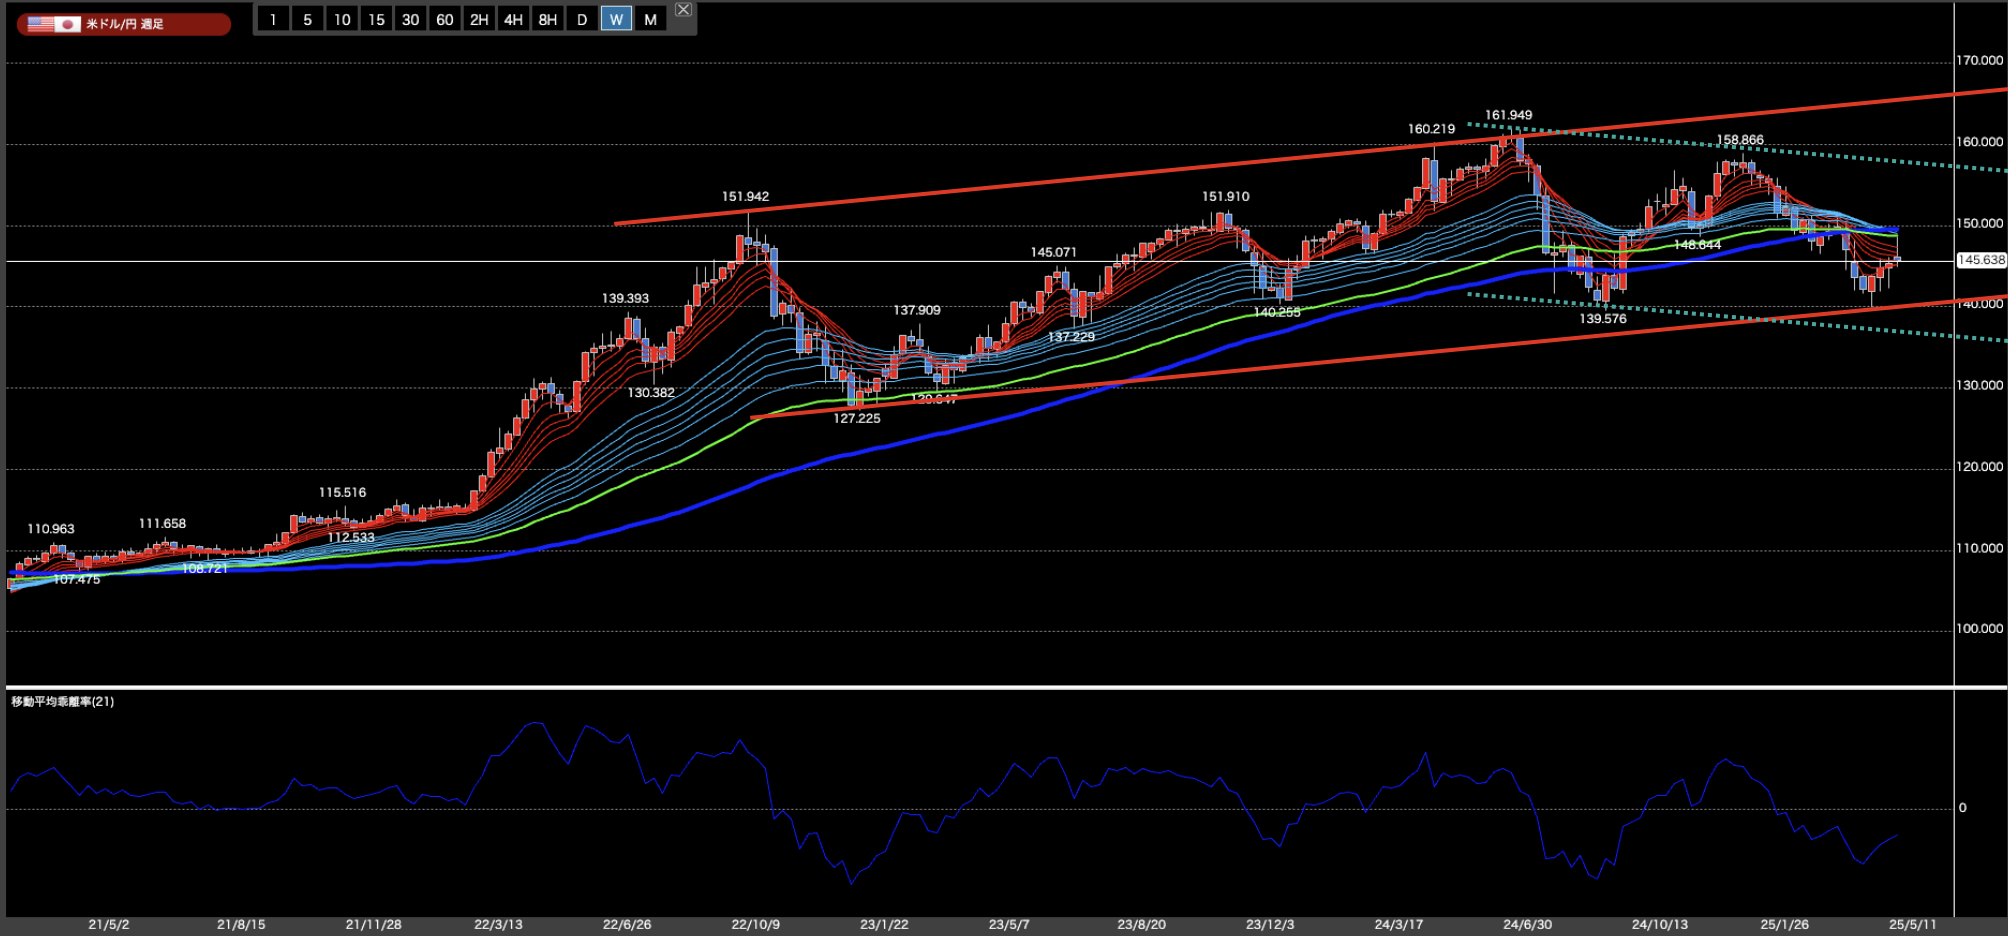This screenshot has height=936, width=2008.
Task: Click the 150.000 price axis level
Action: coord(1980,224)
